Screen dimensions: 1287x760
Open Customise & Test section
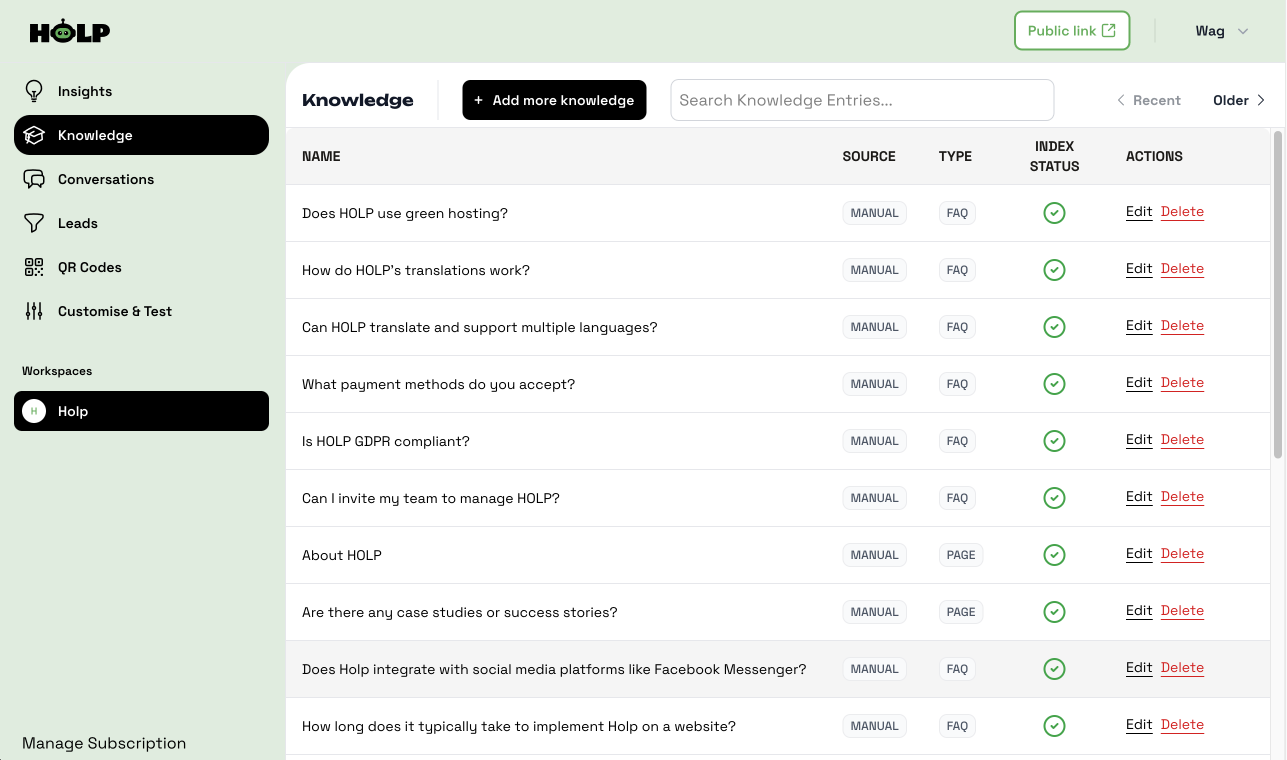(141, 311)
